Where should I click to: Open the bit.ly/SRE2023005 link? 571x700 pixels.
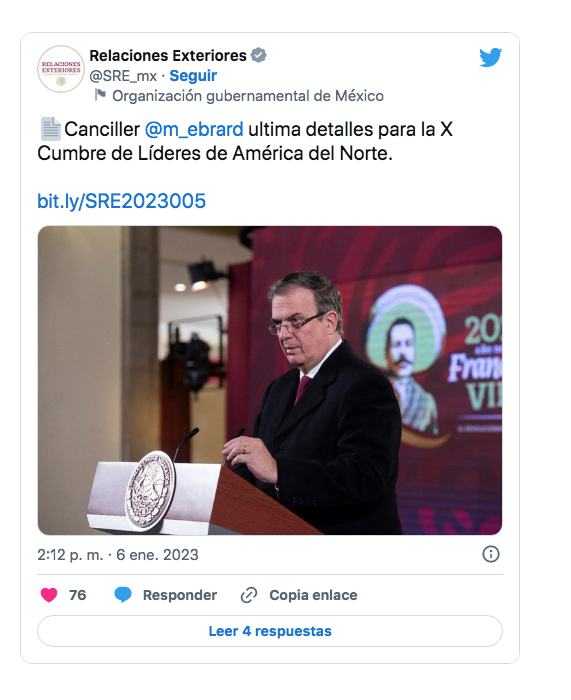(121, 201)
